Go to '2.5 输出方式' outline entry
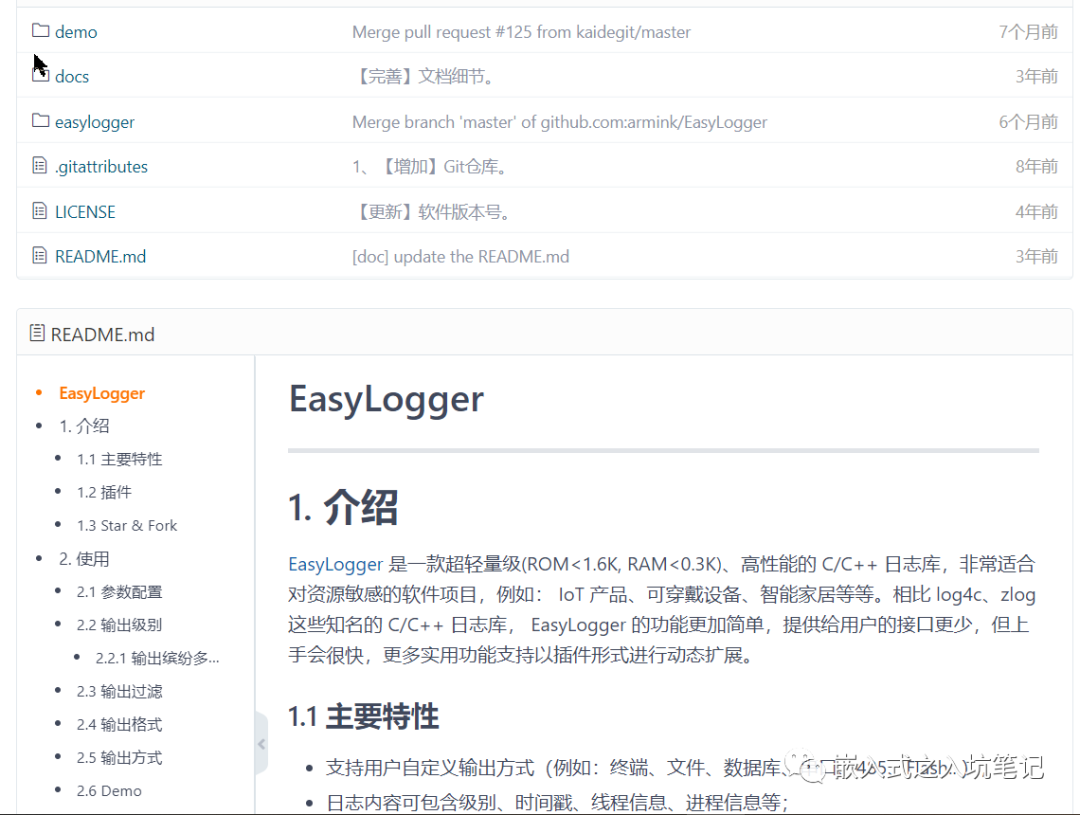Screen dimensions: 1080x815 pos(119,757)
